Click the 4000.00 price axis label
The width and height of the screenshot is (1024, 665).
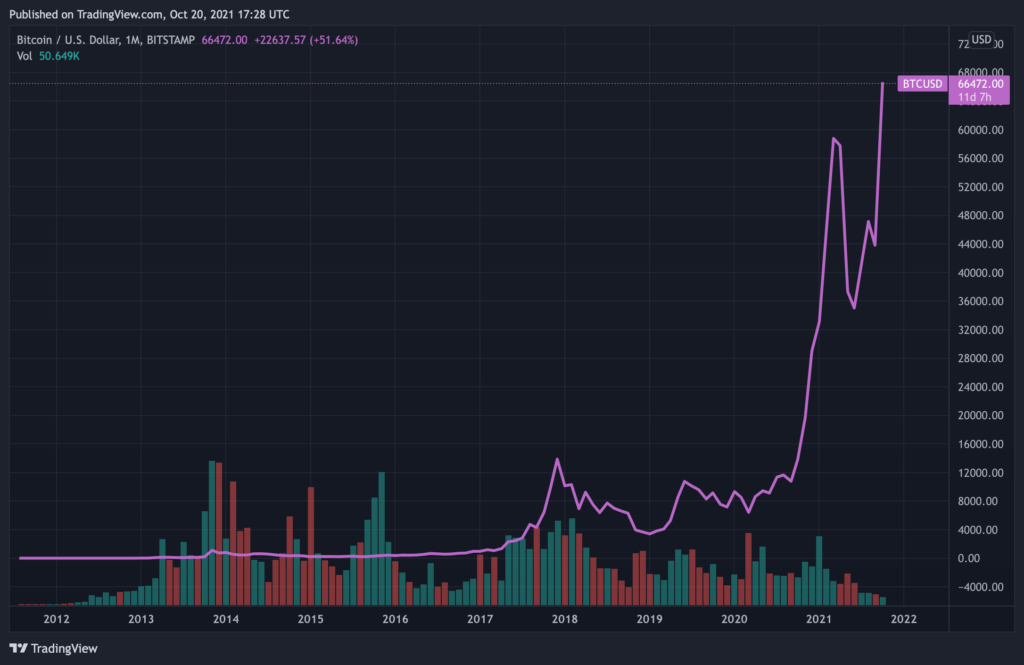pyautogui.click(x=978, y=530)
